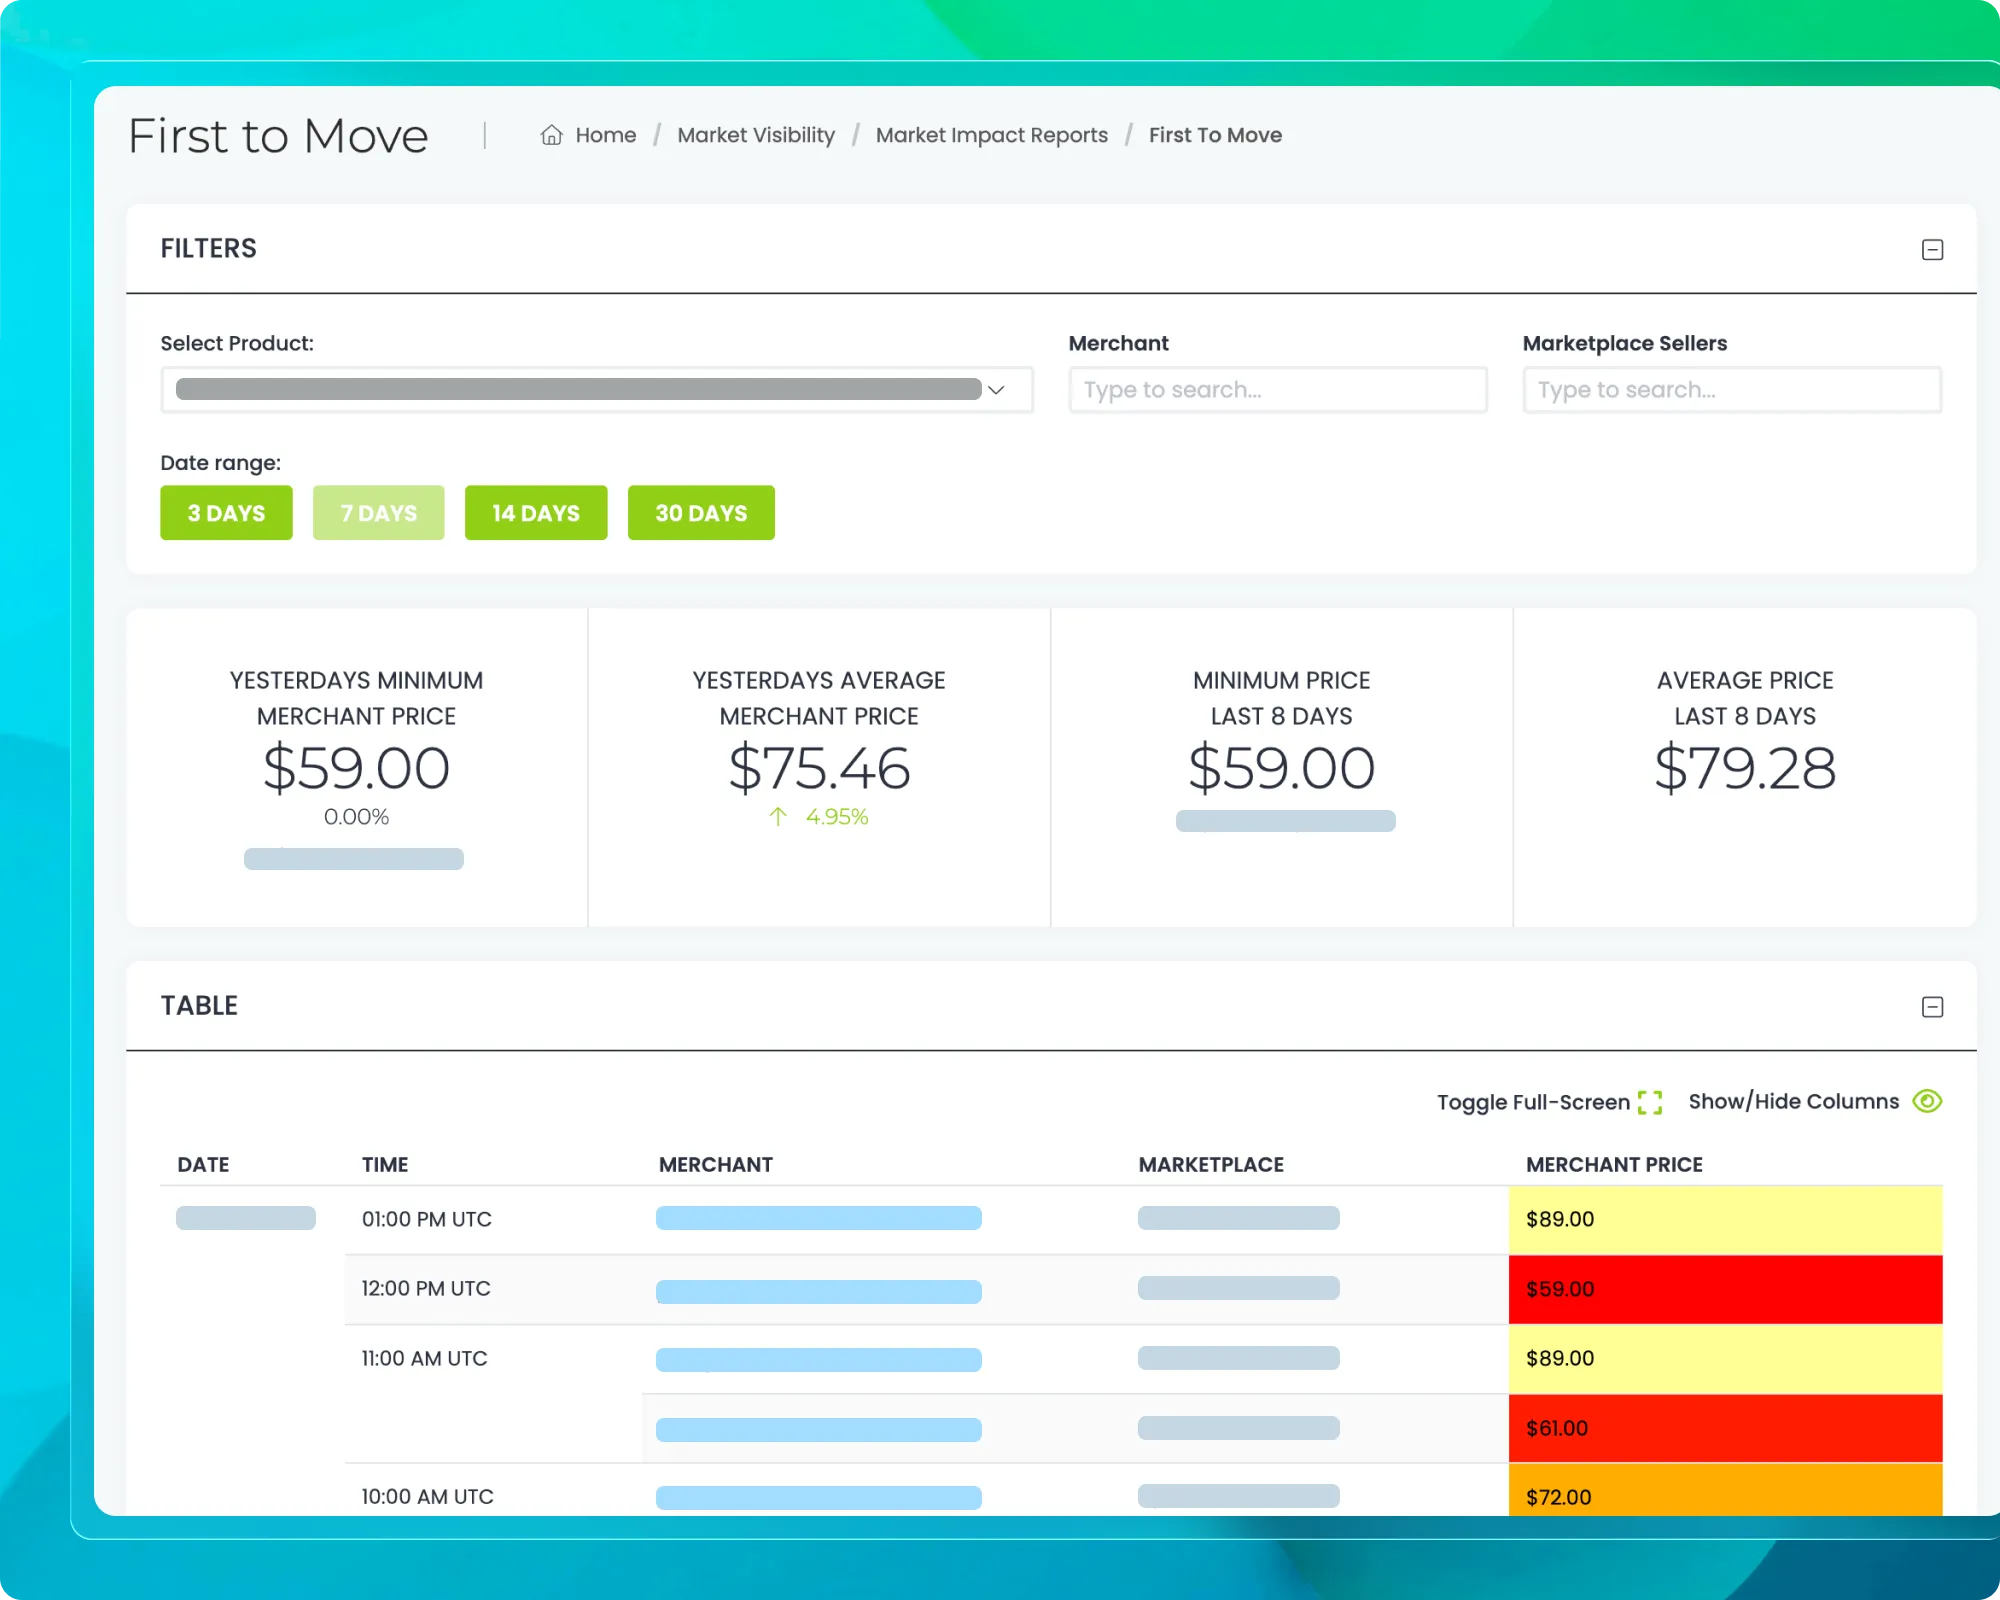Open the Select Product dropdown chevron

(x=996, y=390)
